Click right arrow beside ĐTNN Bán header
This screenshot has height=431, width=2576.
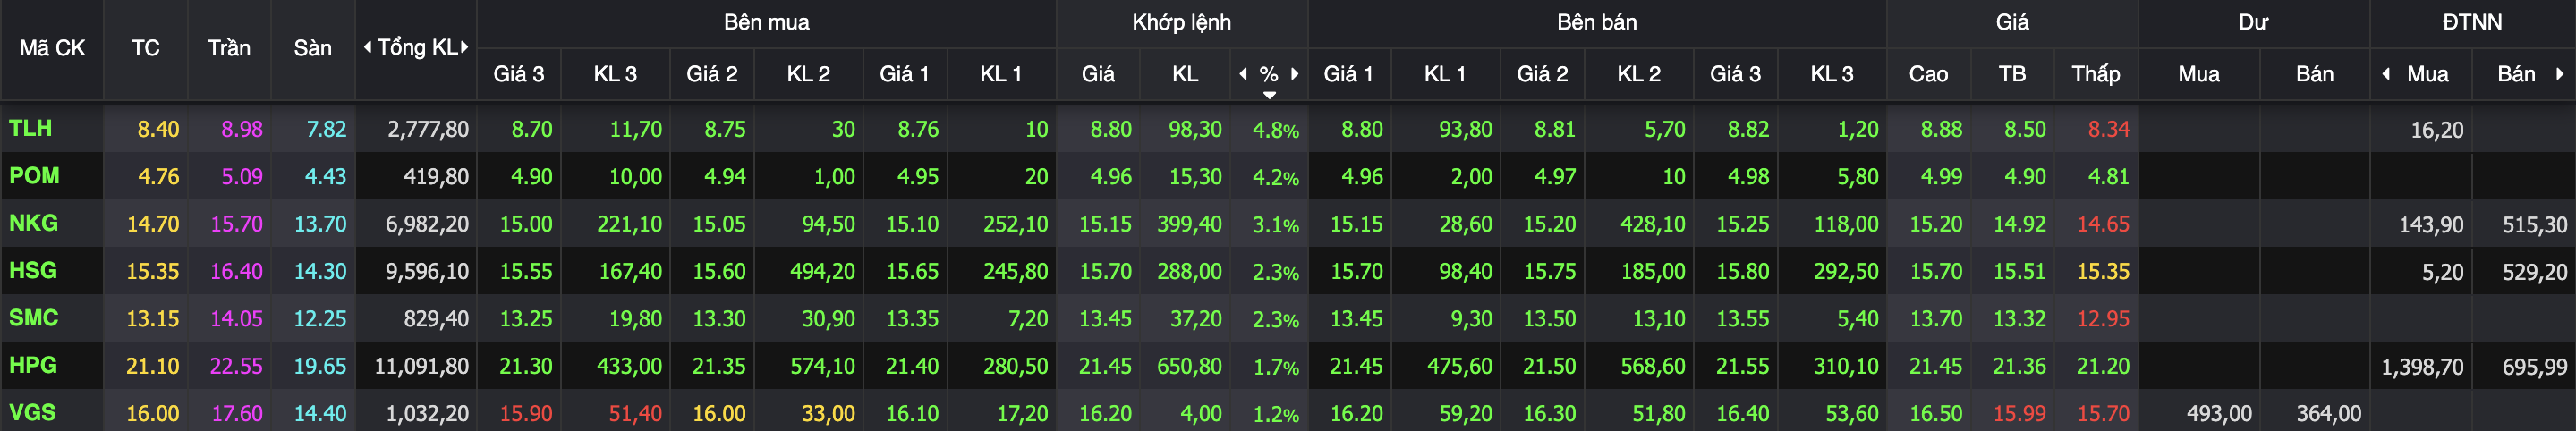tap(2560, 73)
